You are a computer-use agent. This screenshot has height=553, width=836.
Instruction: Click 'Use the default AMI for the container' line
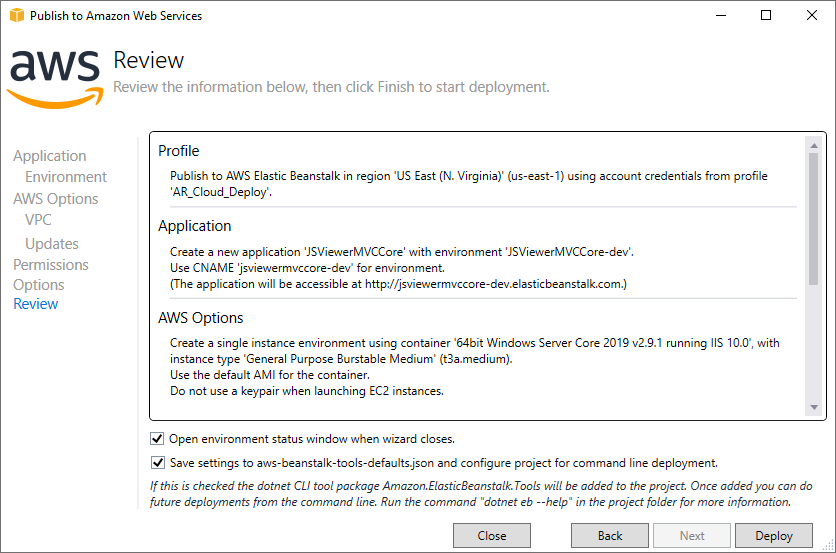pos(270,375)
